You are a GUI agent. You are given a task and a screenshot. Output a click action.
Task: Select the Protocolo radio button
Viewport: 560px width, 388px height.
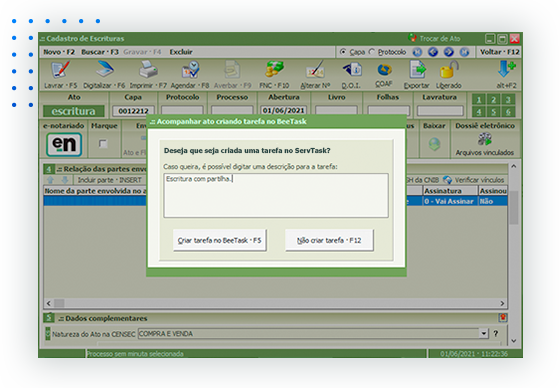click(x=372, y=52)
